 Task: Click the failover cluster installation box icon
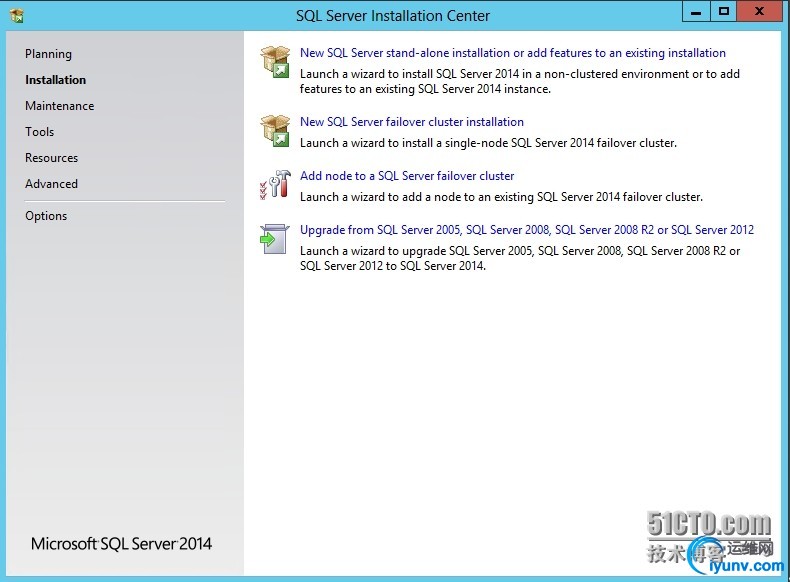click(275, 131)
